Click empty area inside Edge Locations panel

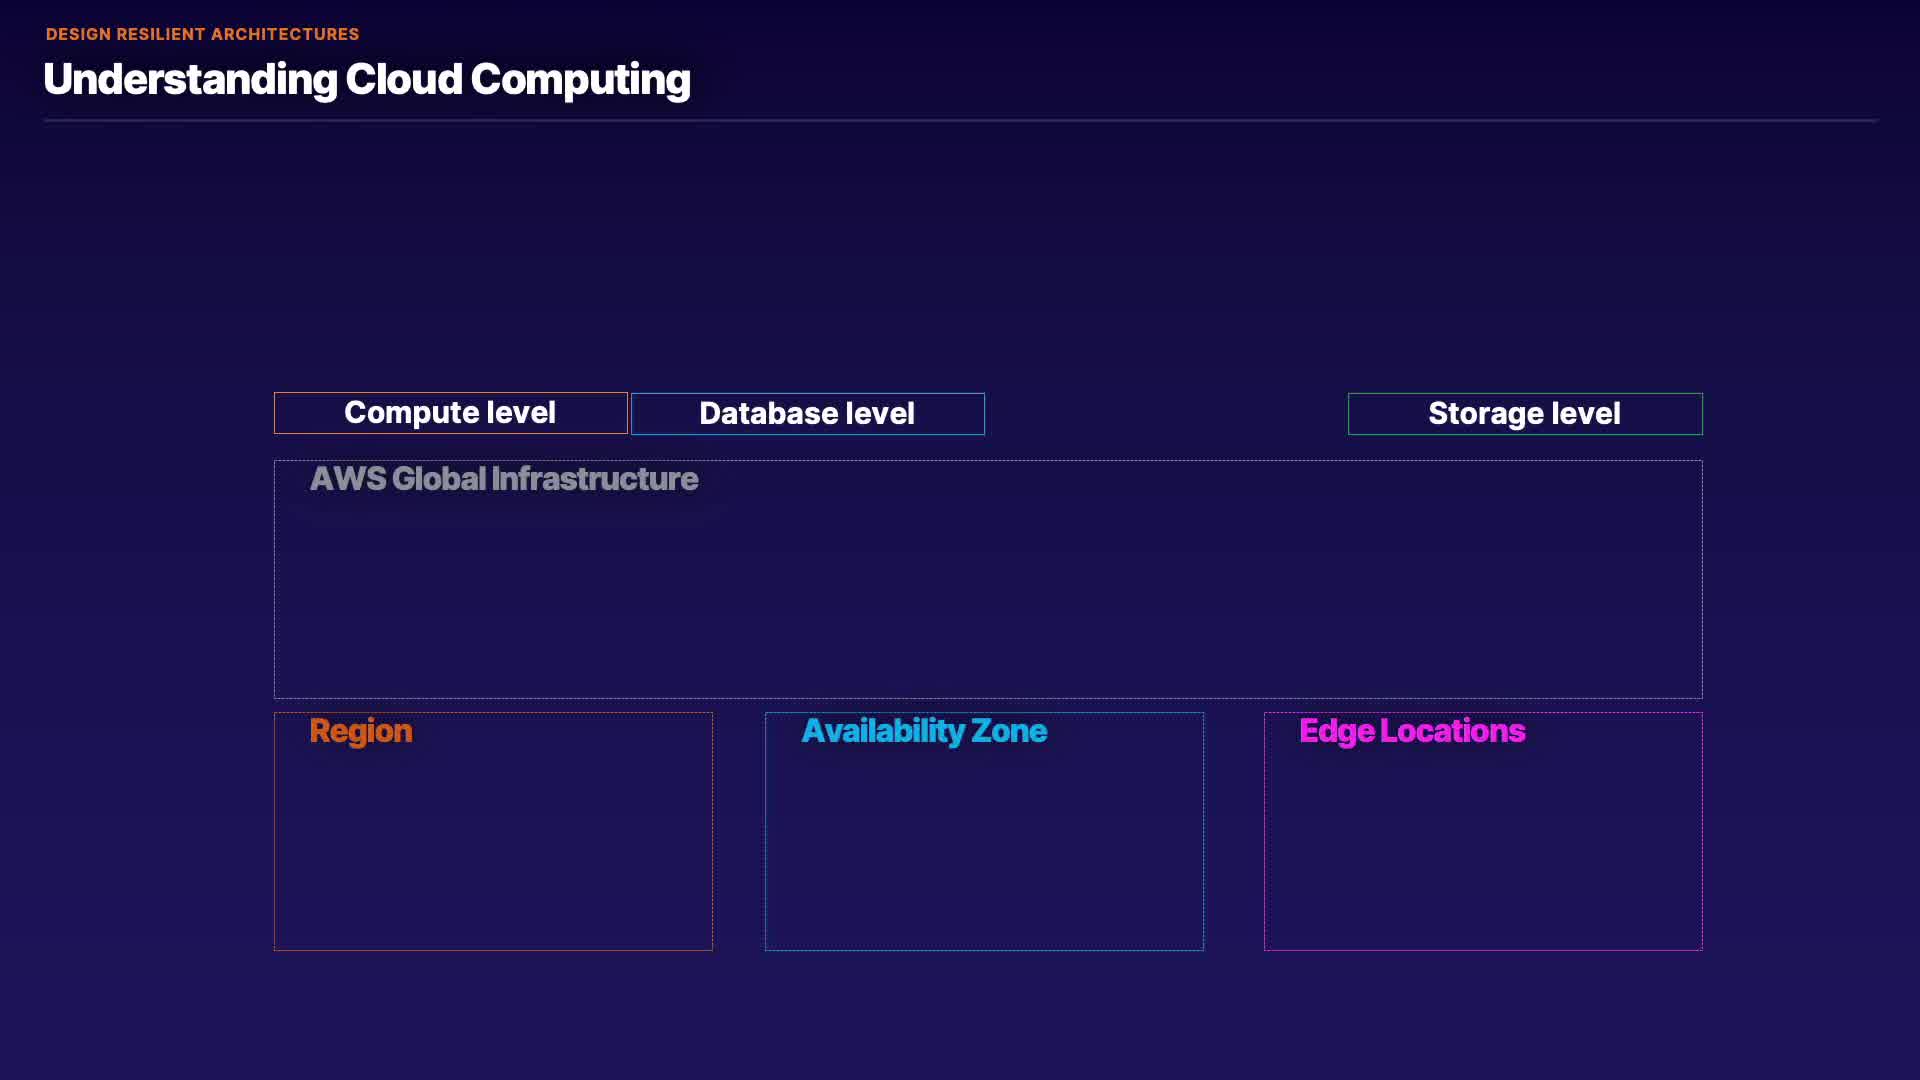tap(1483, 850)
